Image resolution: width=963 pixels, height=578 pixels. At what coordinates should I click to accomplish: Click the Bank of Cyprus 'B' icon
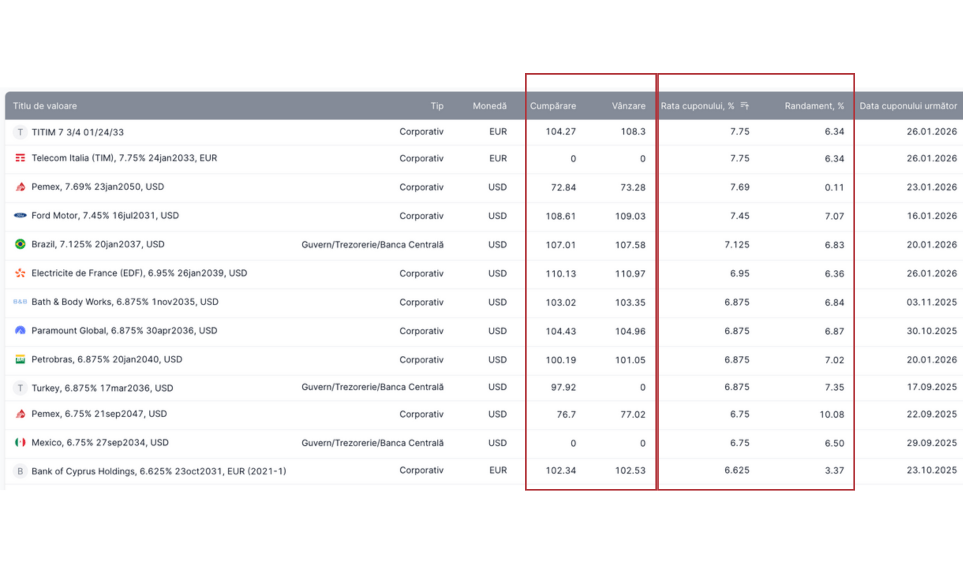click(20, 471)
